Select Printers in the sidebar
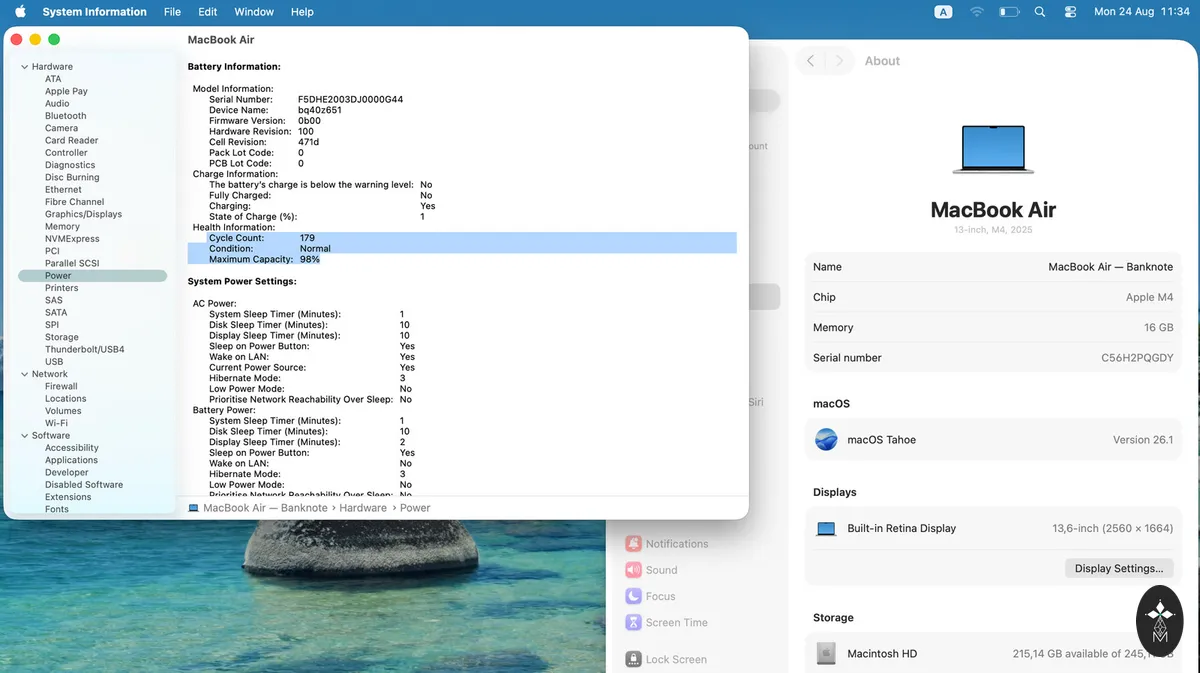This screenshot has height=673, width=1200. pyautogui.click(x=61, y=288)
